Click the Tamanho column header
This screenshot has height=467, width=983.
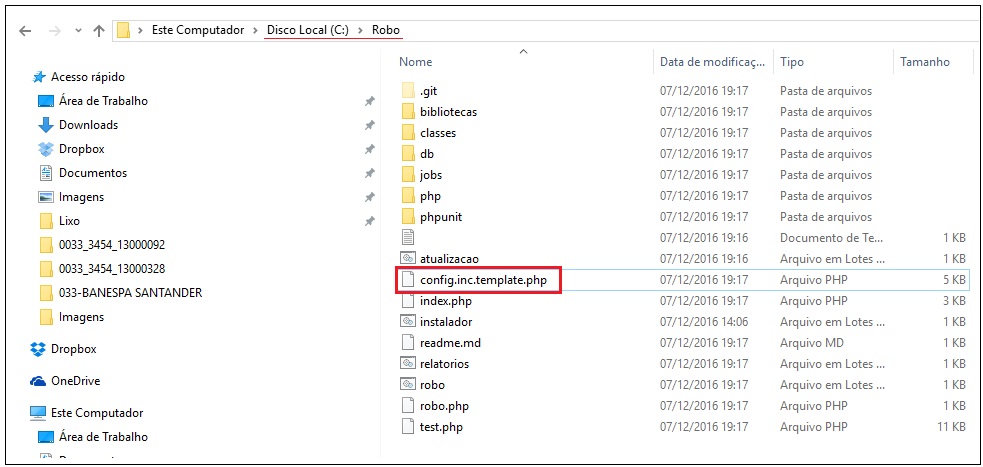(924, 62)
